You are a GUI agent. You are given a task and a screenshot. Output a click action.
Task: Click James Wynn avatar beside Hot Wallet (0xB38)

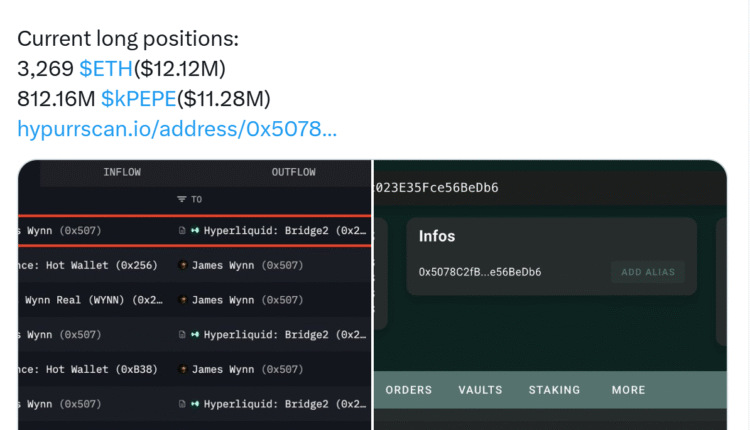183,369
